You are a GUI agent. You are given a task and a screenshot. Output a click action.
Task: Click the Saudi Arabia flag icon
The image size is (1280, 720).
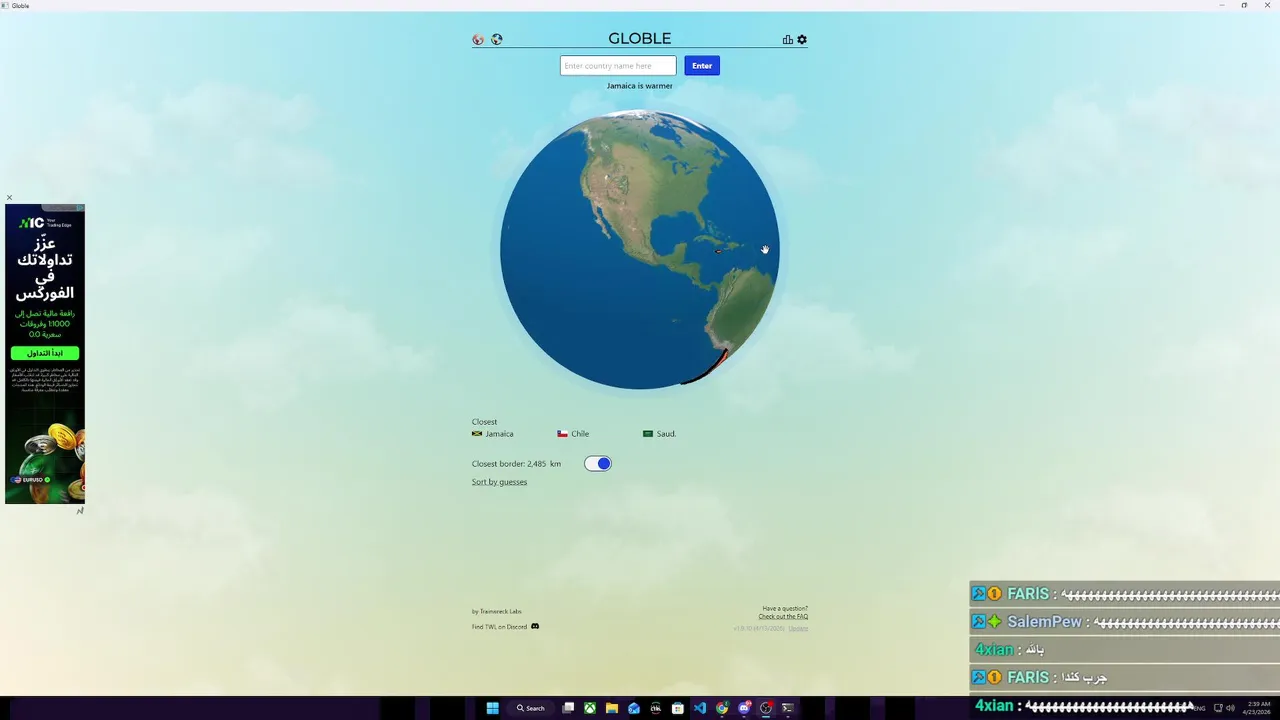(x=648, y=434)
